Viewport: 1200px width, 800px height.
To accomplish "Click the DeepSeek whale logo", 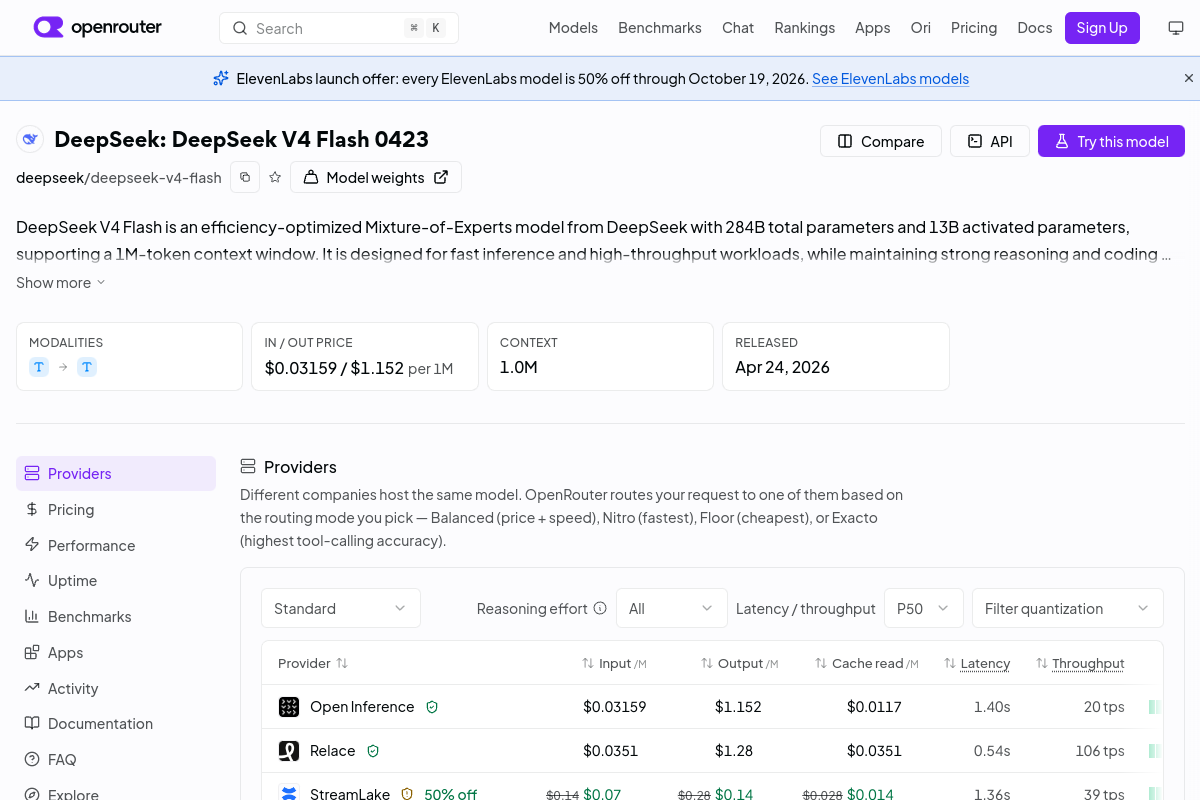I will 30,139.
